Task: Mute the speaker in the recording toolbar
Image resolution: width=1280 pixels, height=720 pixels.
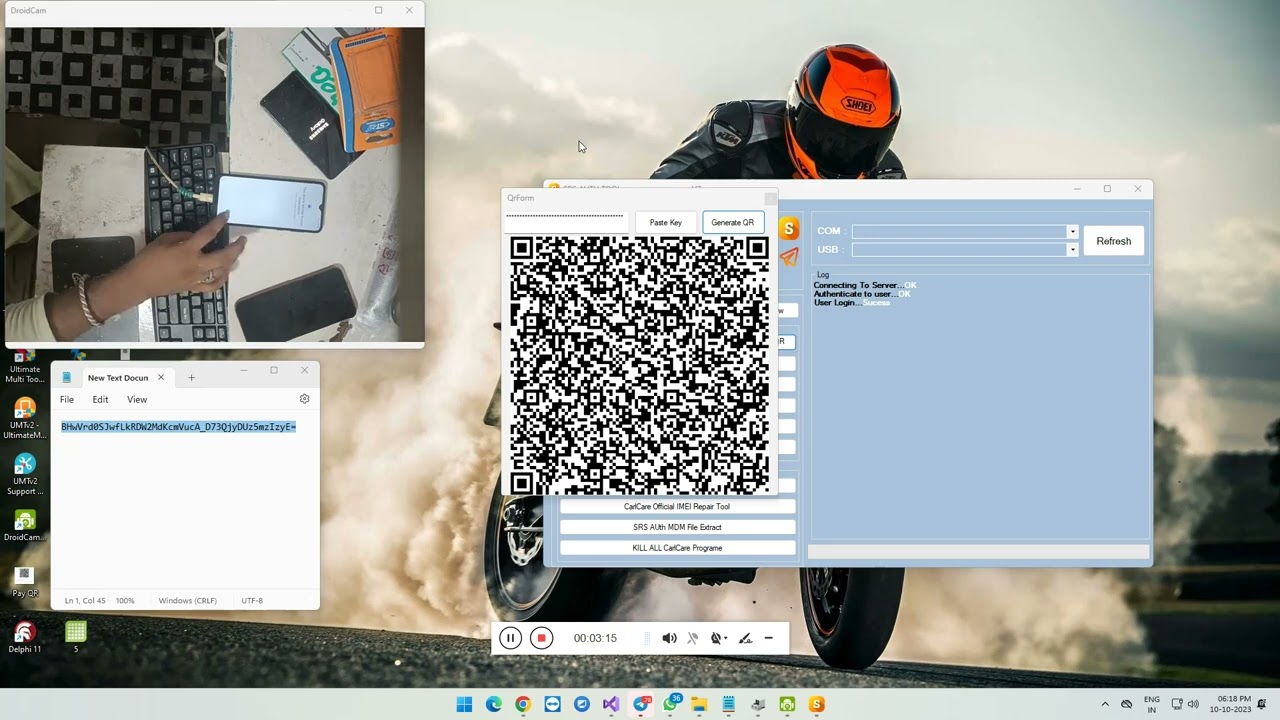Action: click(x=669, y=637)
